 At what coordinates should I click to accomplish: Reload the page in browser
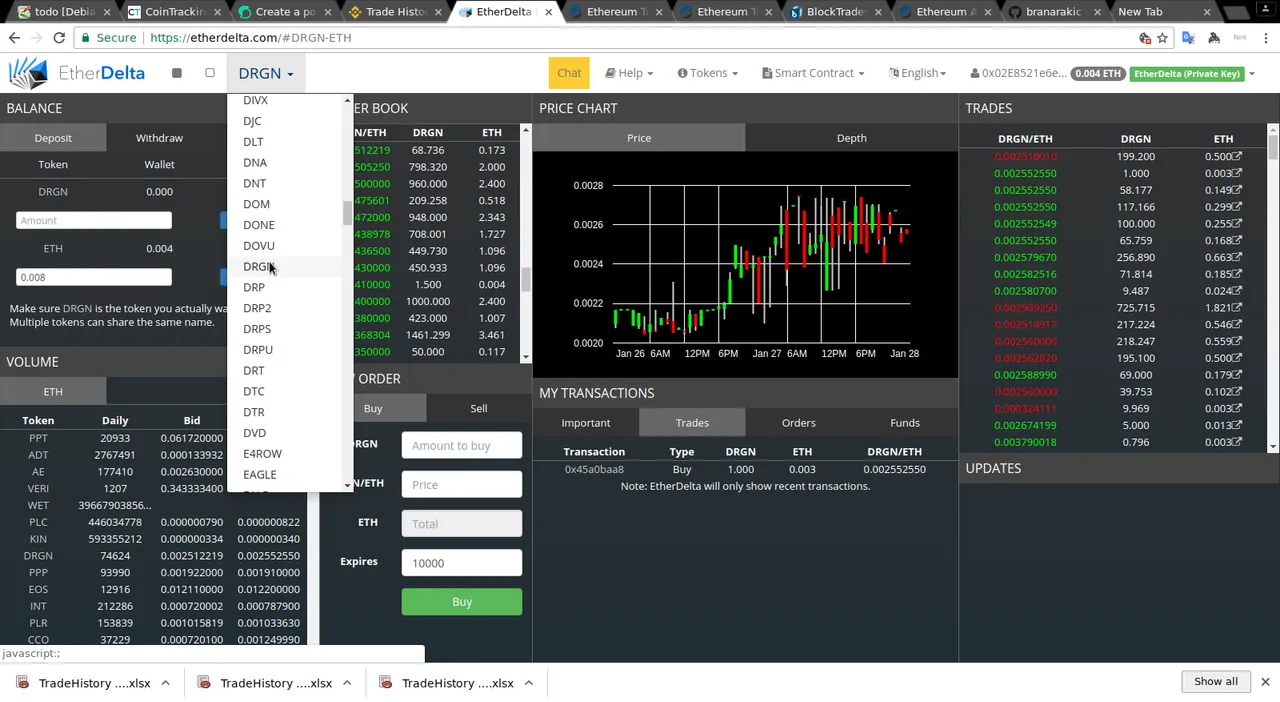tap(59, 37)
